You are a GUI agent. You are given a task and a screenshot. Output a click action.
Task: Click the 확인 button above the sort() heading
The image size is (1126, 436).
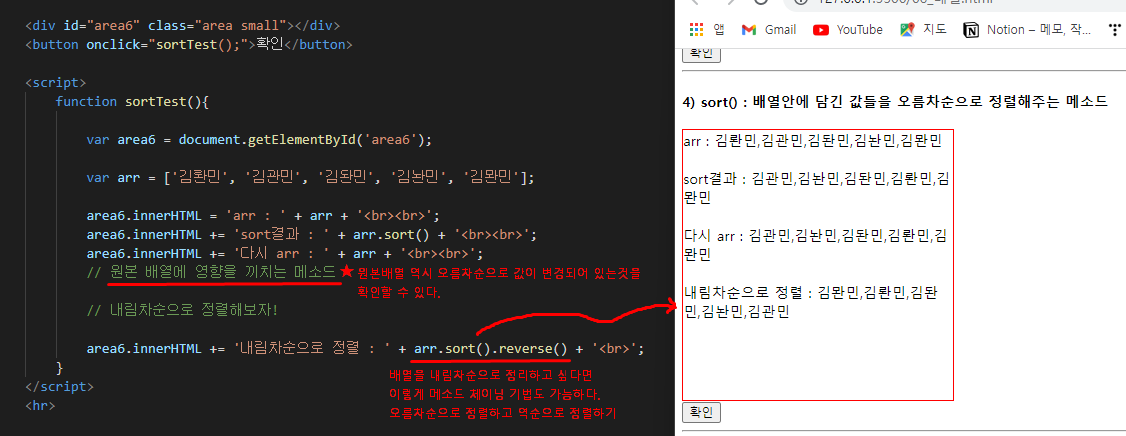click(701, 54)
